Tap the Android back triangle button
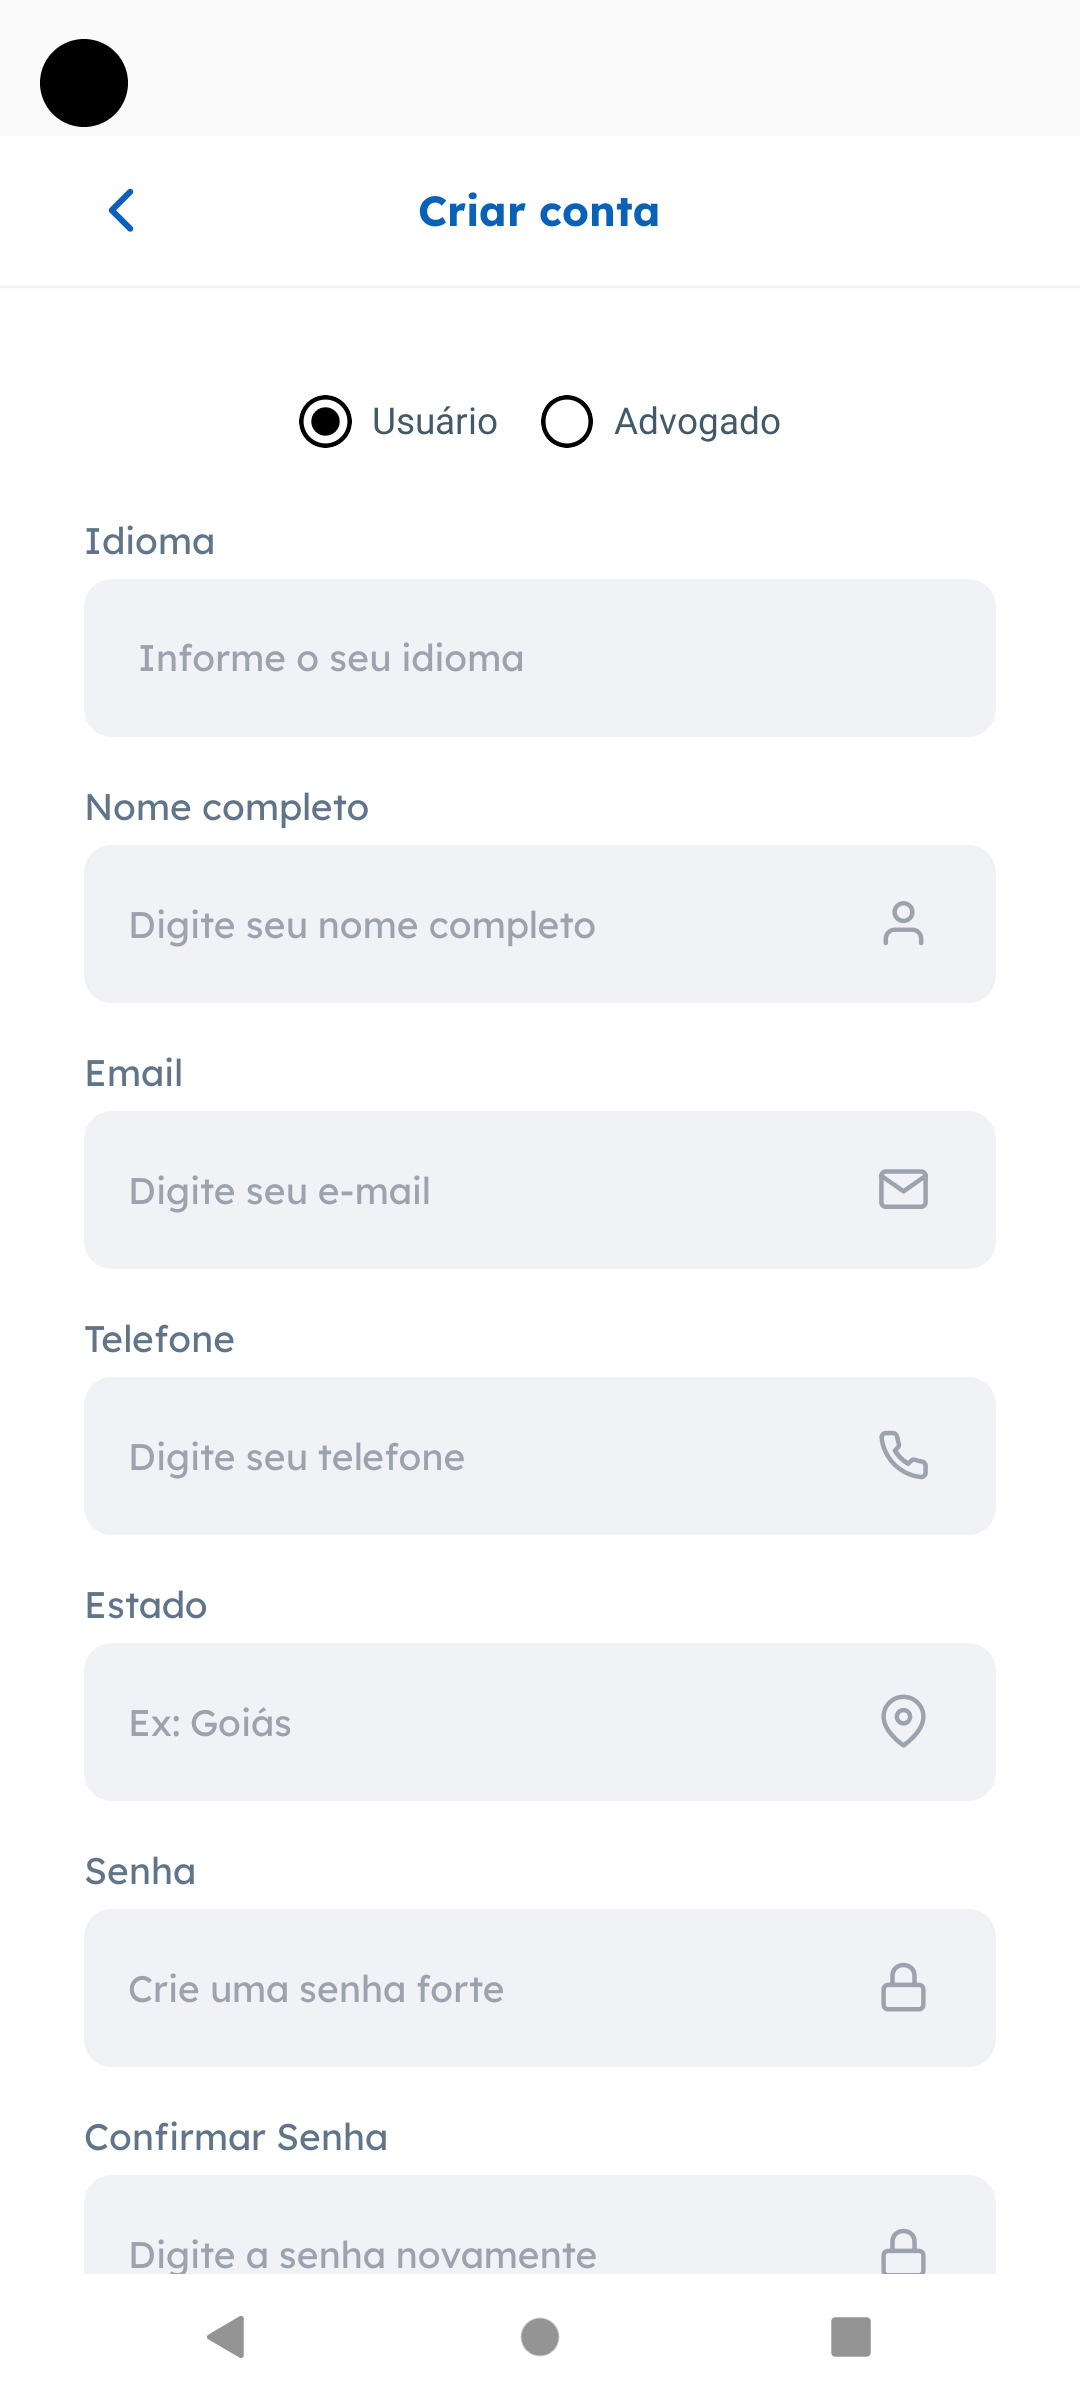 (226, 2337)
